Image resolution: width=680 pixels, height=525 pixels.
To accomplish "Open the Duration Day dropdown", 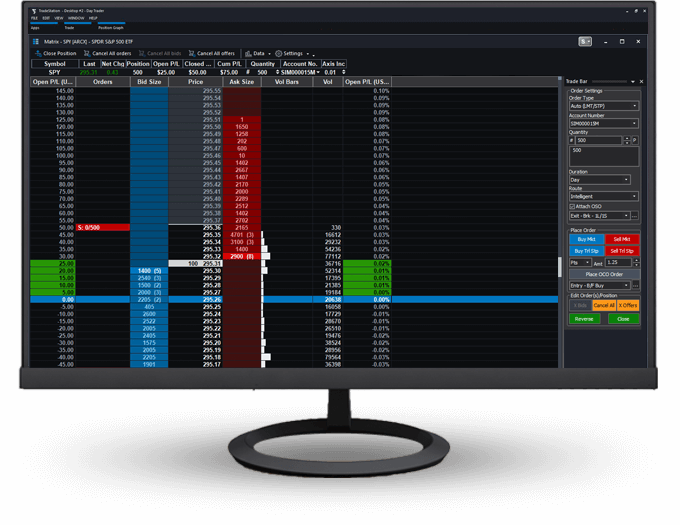I will pos(600,179).
